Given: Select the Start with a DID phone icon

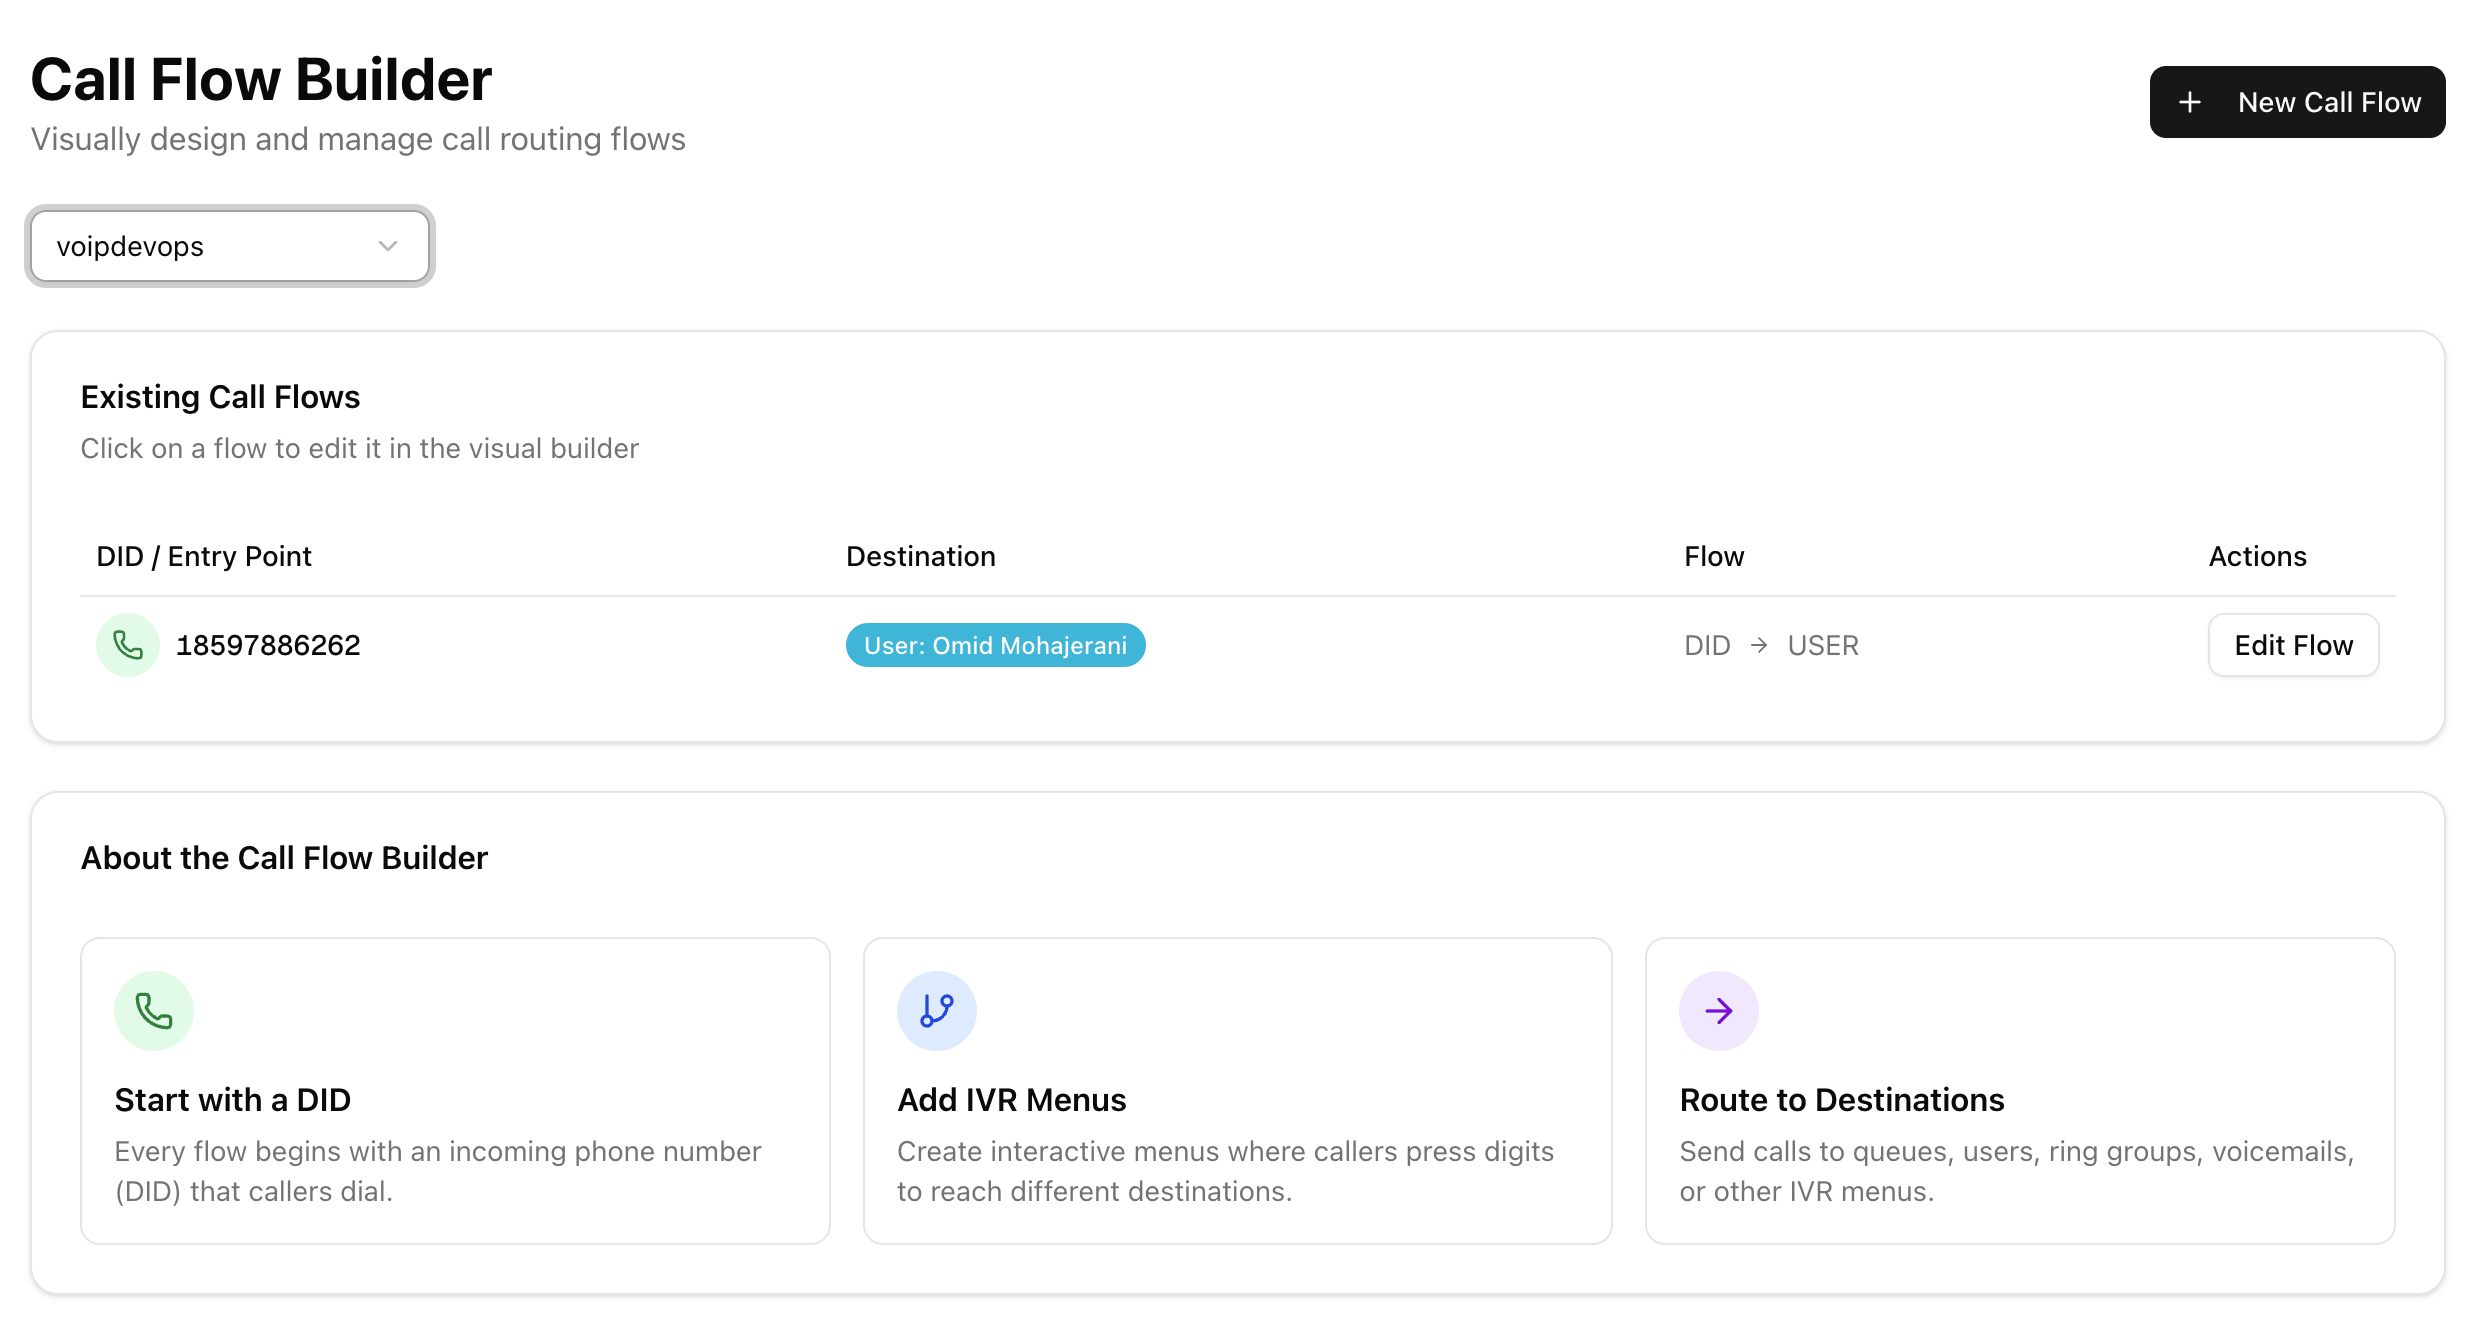Looking at the screenshot, I should 153,1010.
